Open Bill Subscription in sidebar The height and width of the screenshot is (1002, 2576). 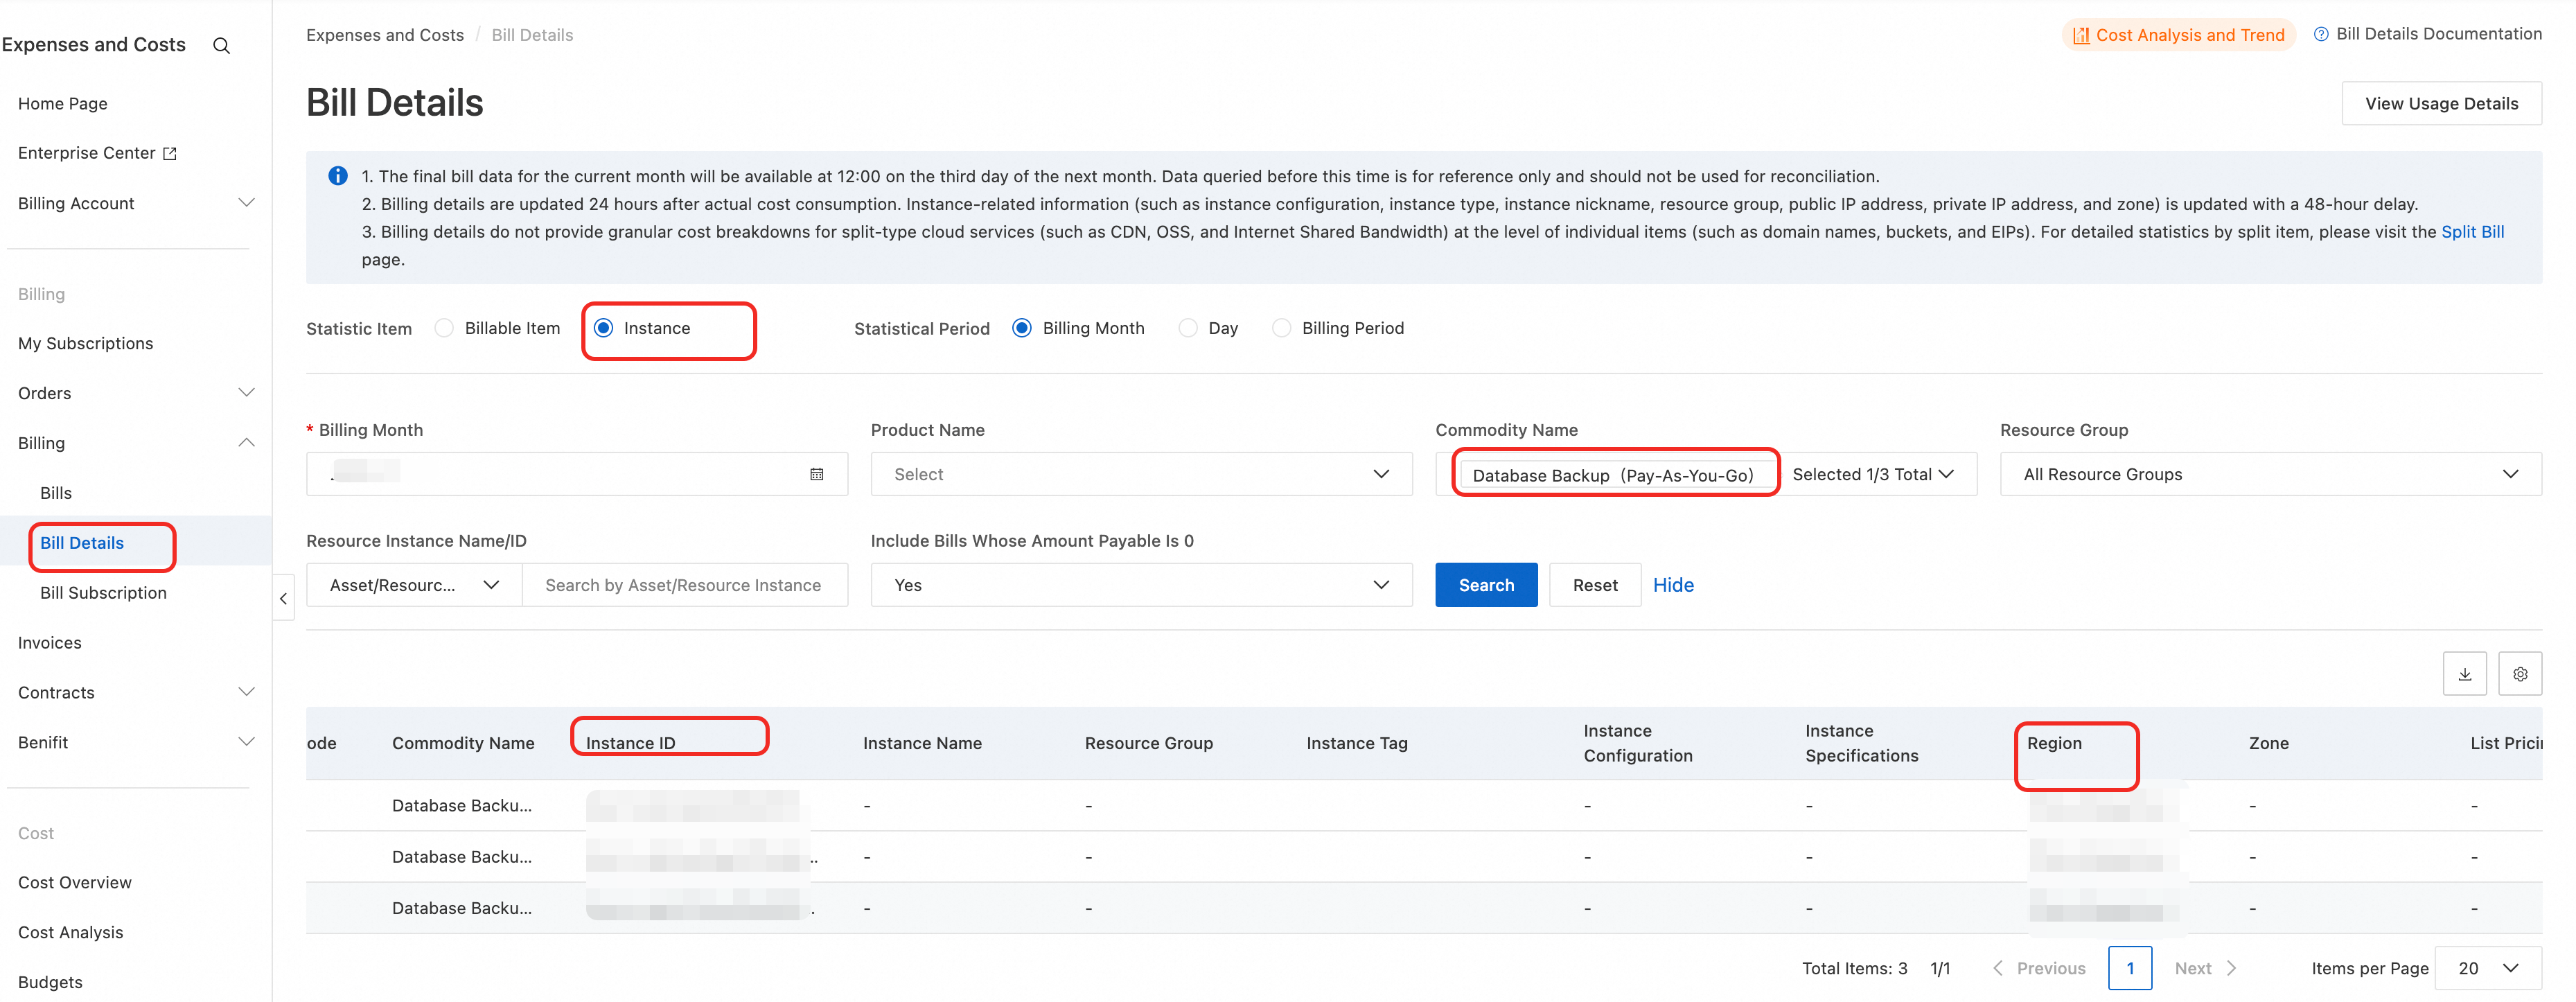[x=103, y=593]
